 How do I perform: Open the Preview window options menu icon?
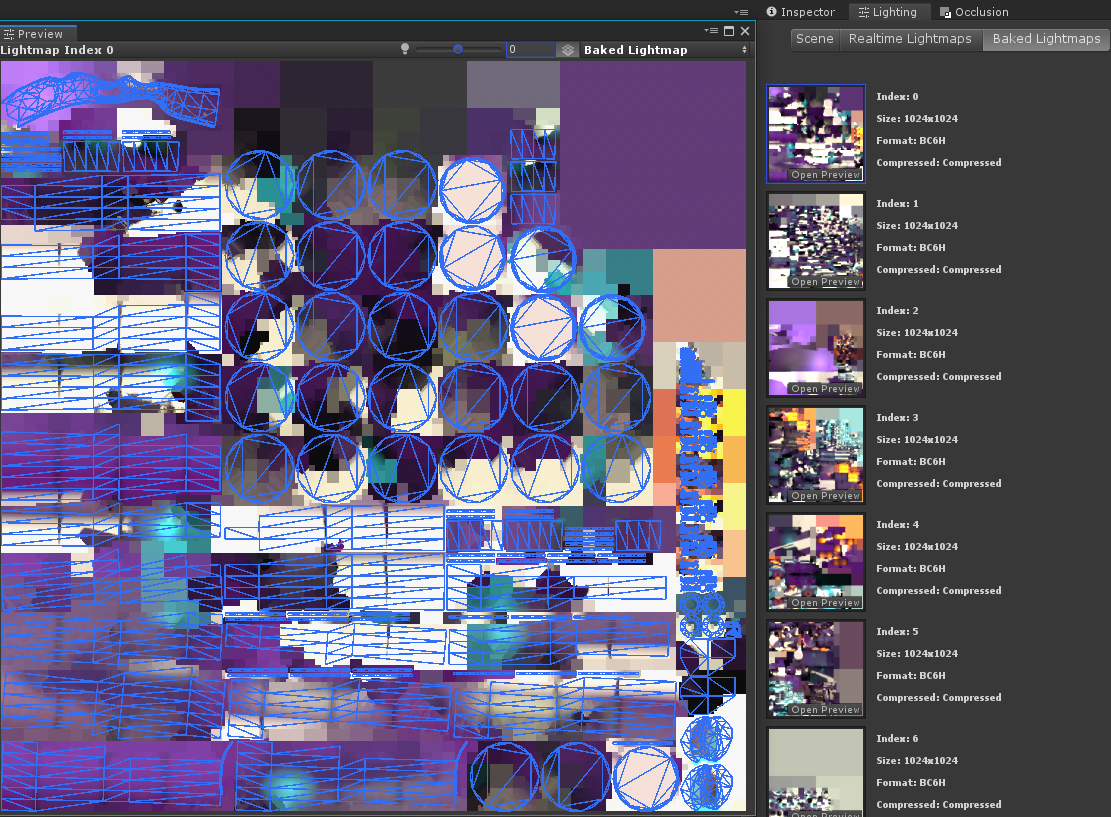713,32
